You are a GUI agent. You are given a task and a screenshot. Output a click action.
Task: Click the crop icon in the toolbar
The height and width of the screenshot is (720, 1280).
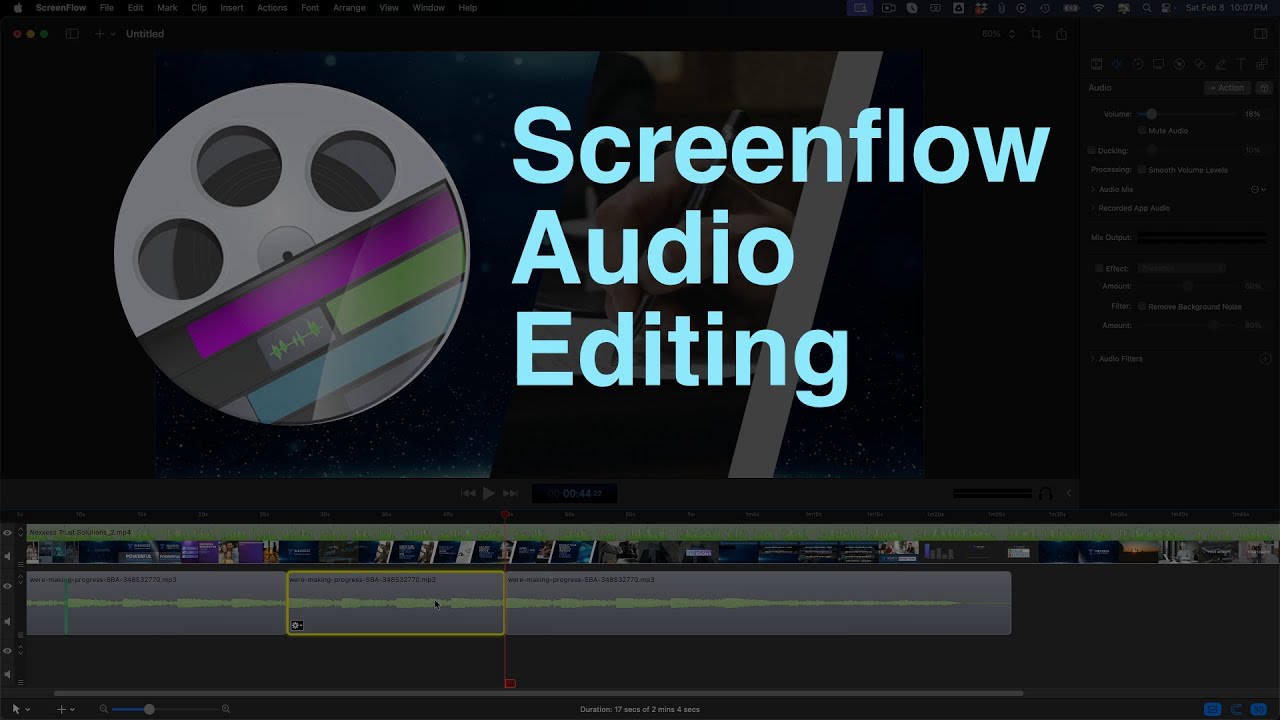pos(1036,34)
